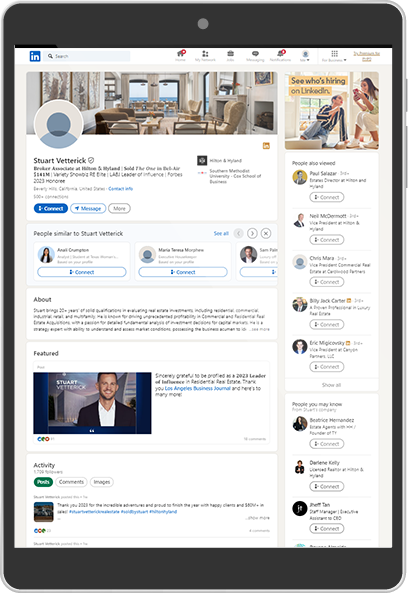Focus the LinkedIn search field
Screen dimensions: 408x593
click(88, 56)
